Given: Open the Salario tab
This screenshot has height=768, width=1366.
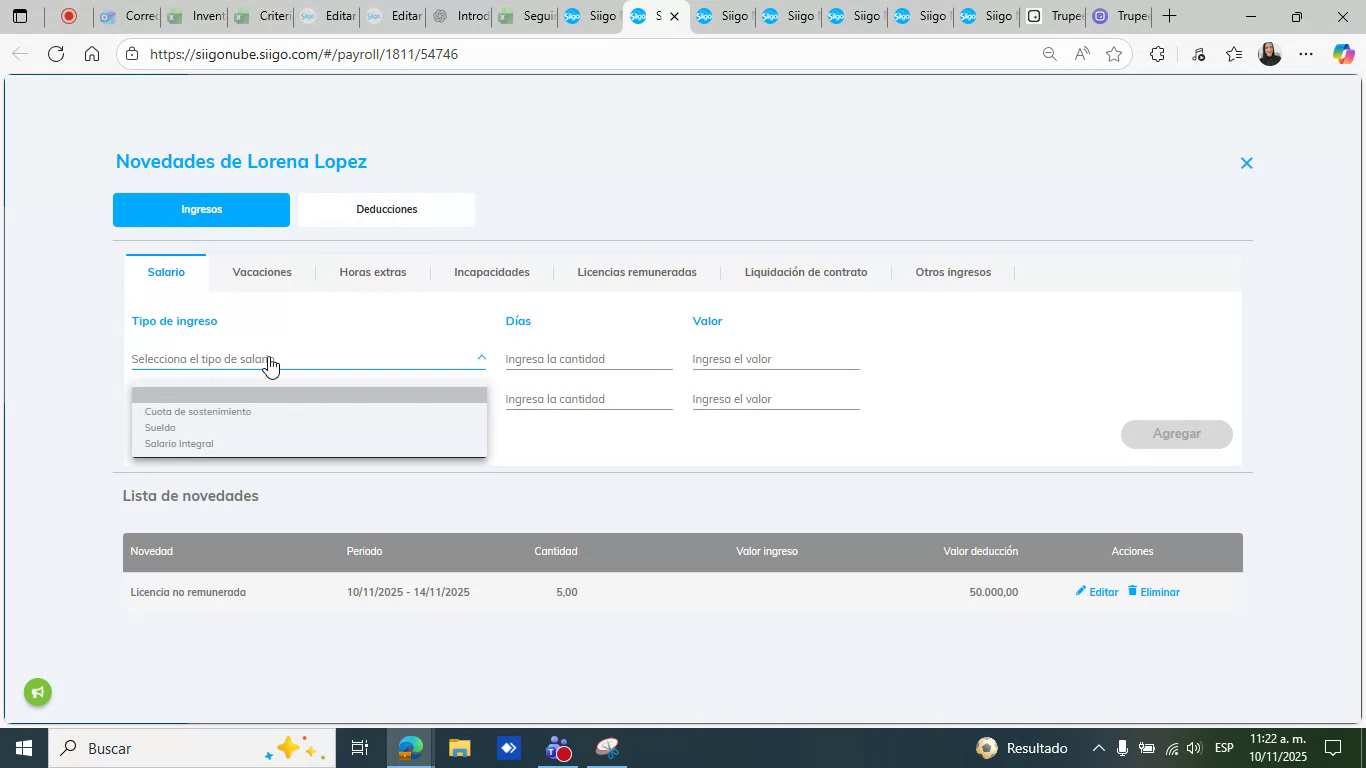Looking at the screenshot, I should coord(166,272).
